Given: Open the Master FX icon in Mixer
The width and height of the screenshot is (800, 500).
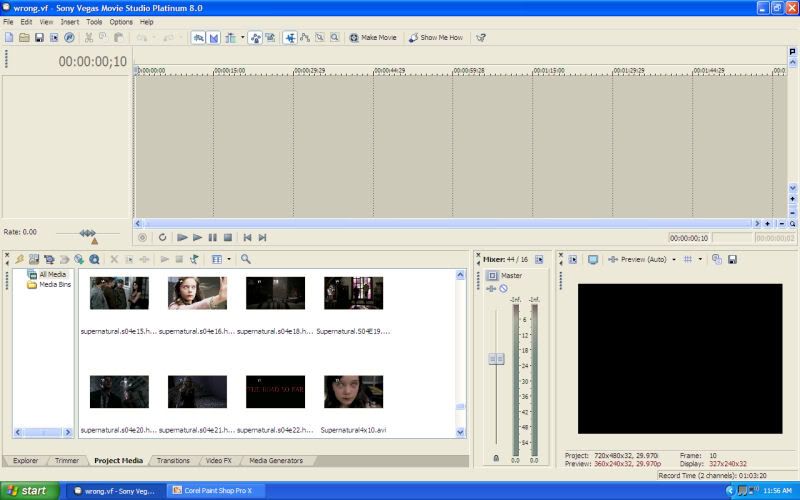Looking at the screenshot, I should [x=491, y=289].
